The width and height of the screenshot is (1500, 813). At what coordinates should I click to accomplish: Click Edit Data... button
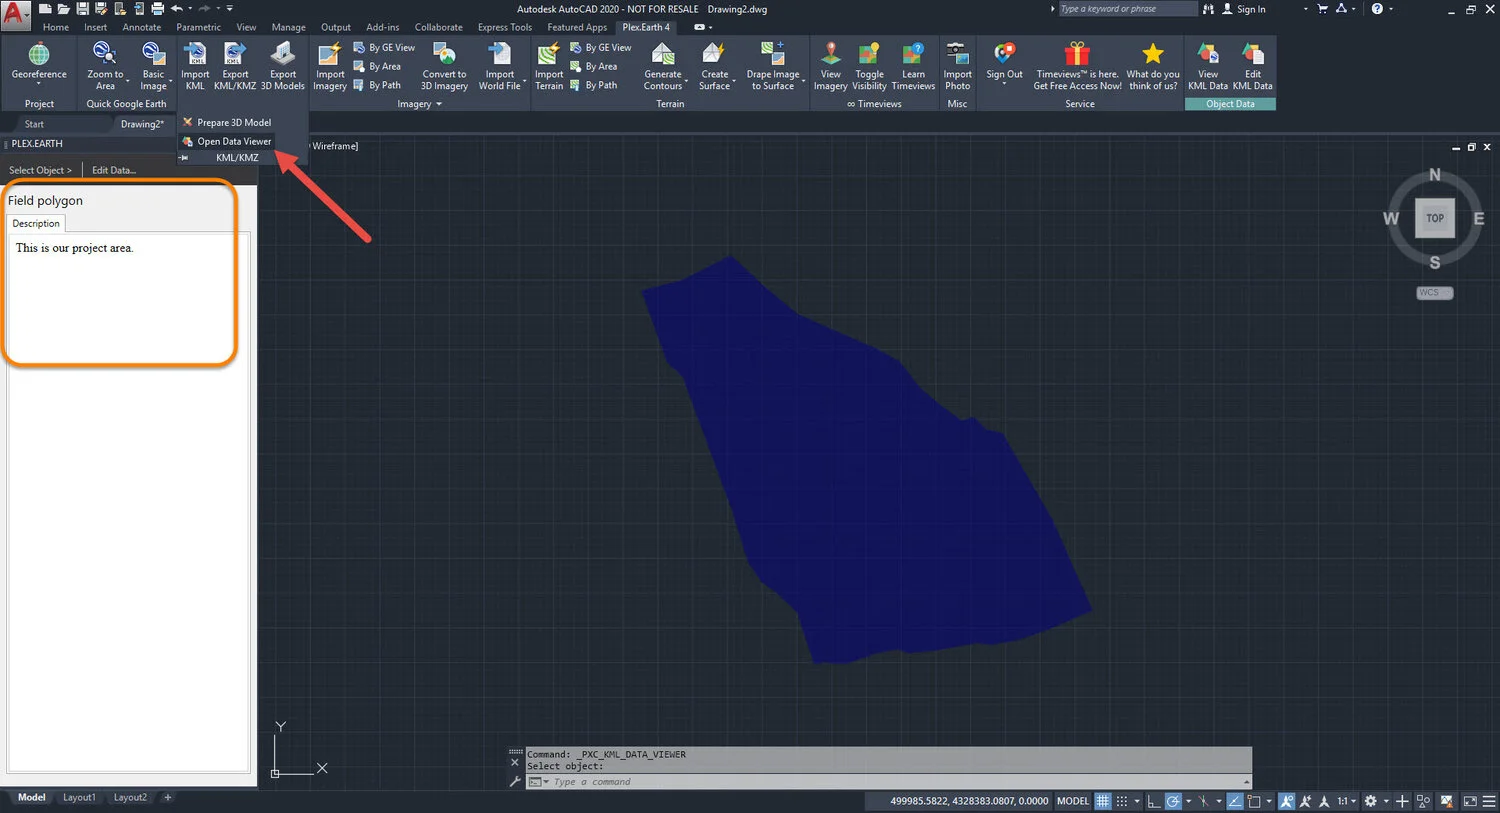pos(113,170)
